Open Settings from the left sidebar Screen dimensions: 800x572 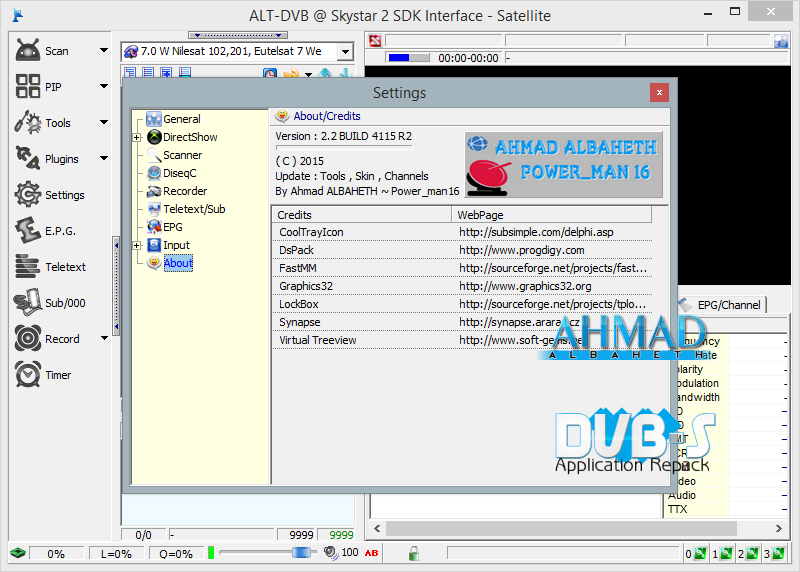coord(50,195)
